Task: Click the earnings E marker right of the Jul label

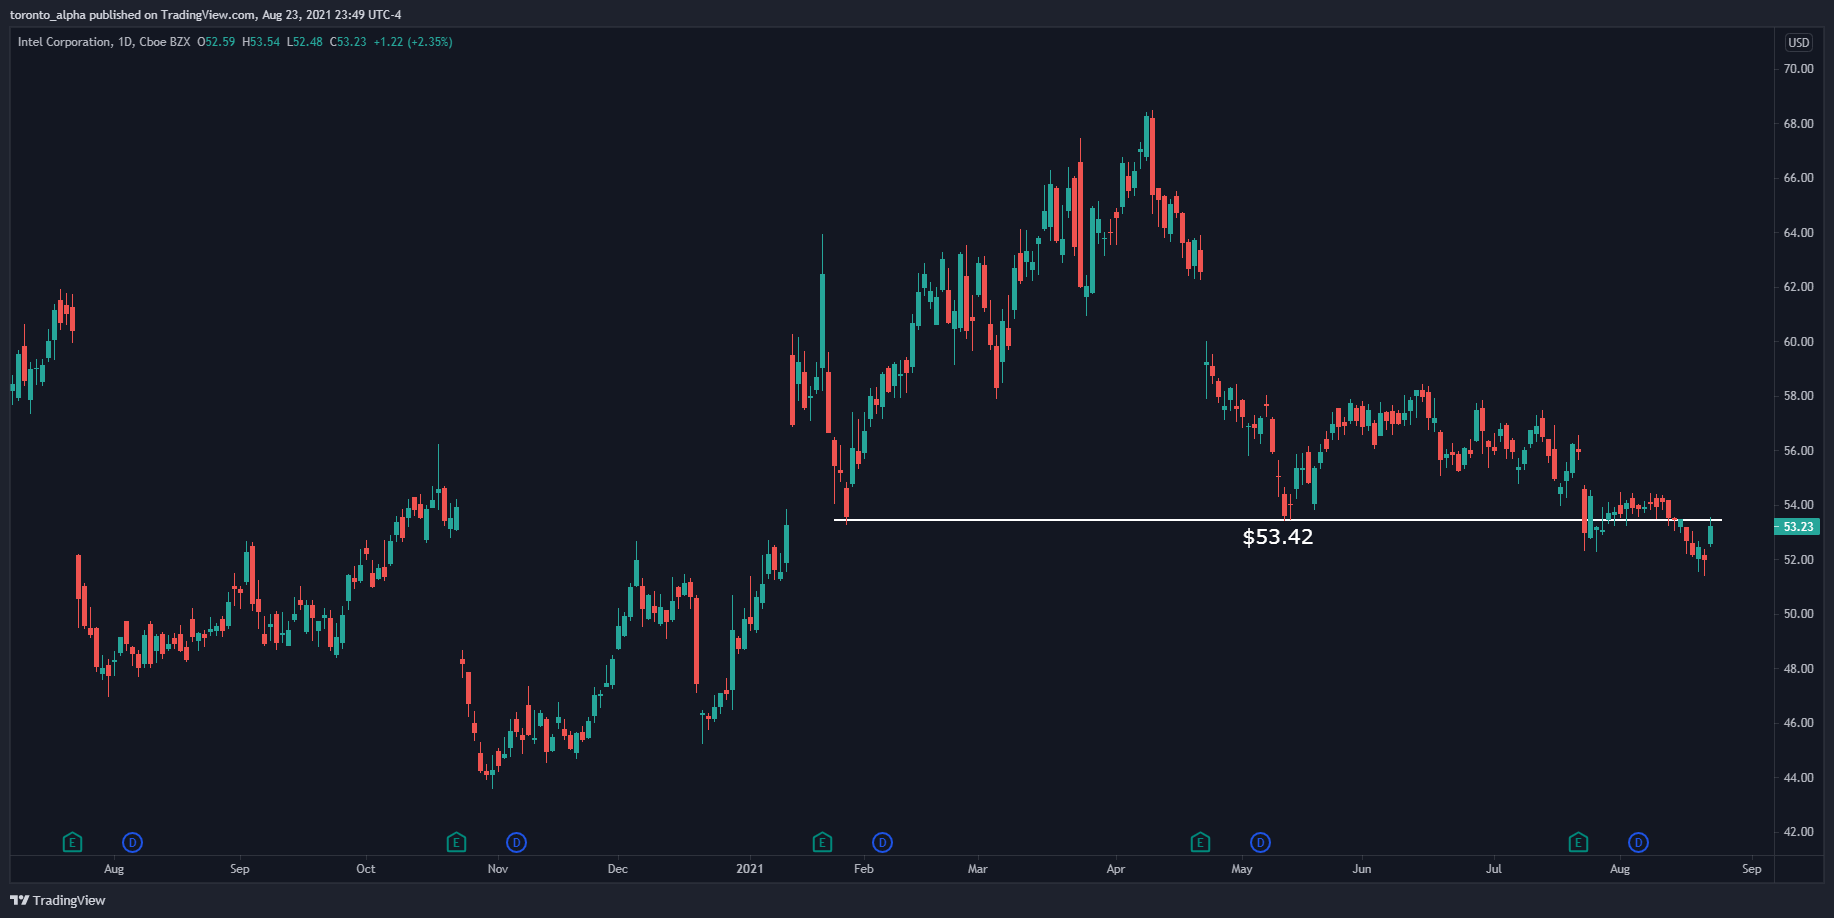Action: (1578, 842)
